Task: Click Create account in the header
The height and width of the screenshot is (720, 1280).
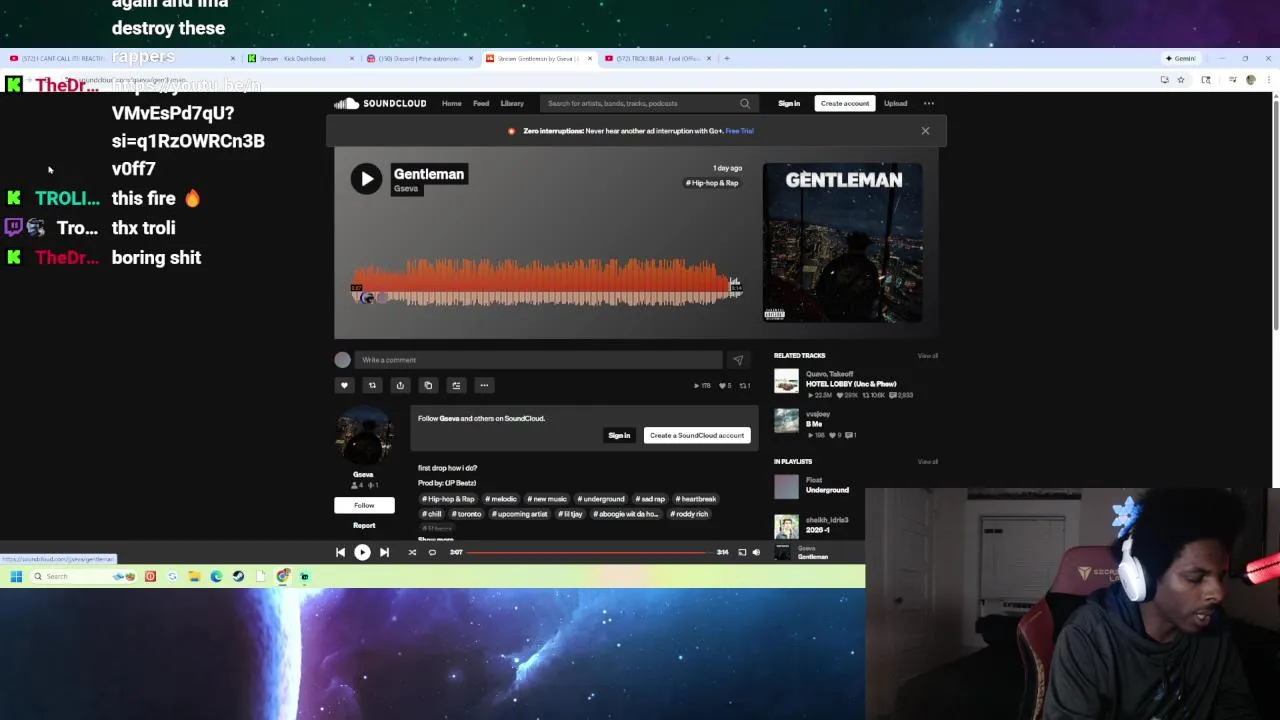Action: pyautogui.click(x=845, y=103)
